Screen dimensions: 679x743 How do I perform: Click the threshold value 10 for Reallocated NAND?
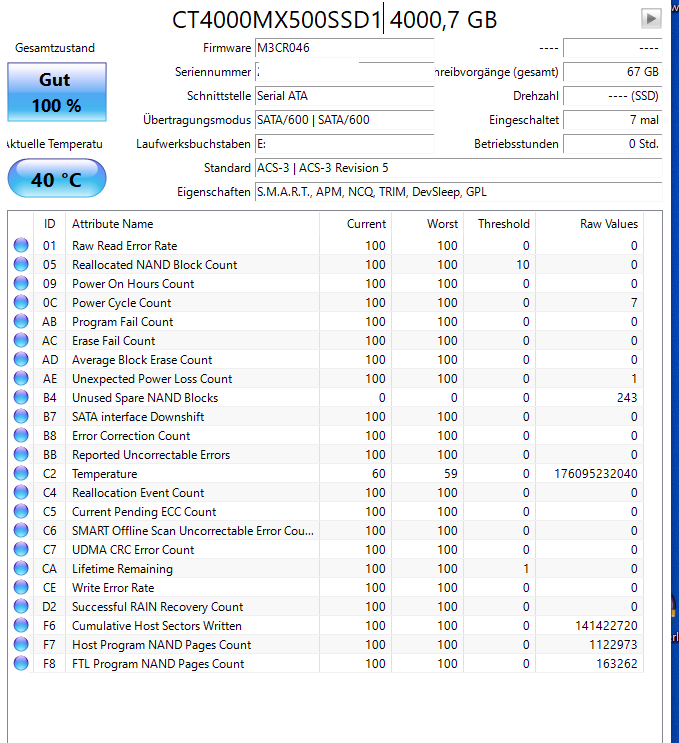[523, 264]
